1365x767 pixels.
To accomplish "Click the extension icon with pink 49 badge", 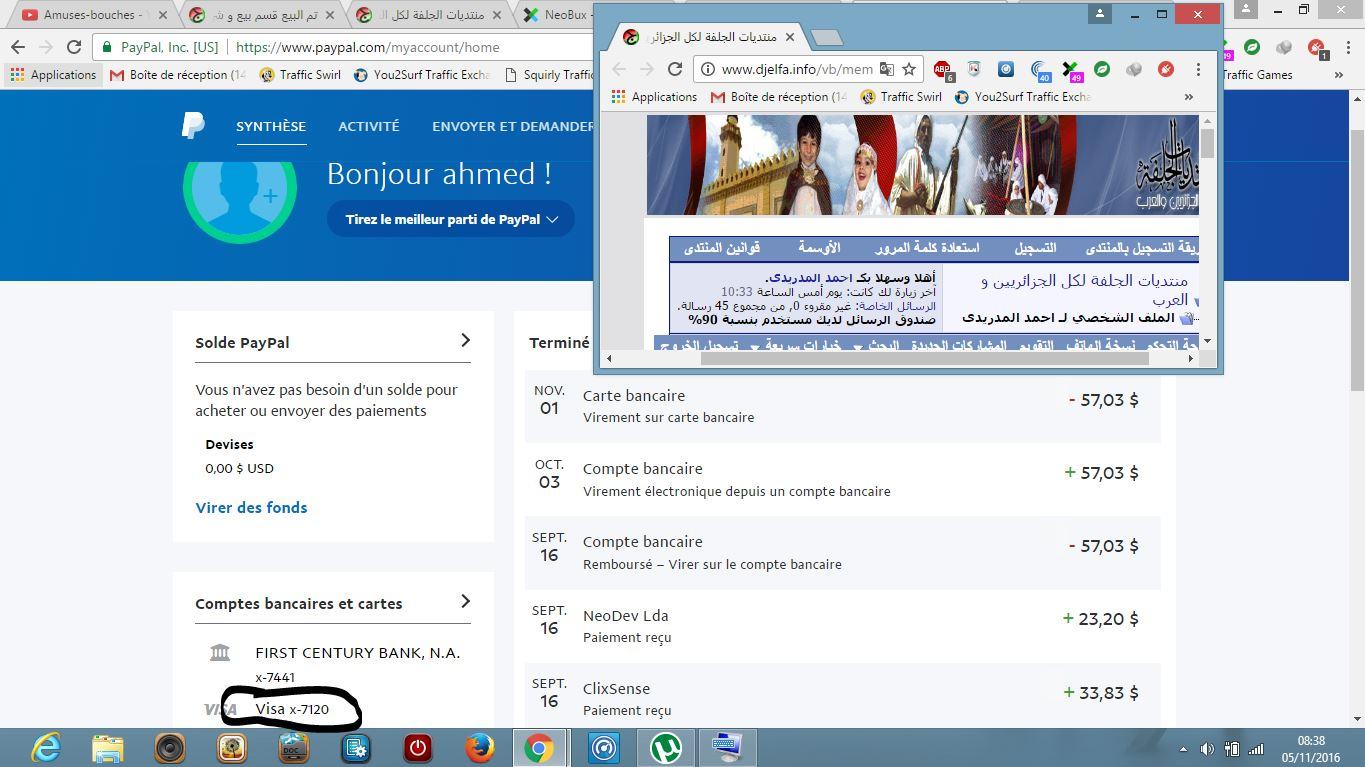I will (x=1071, y=70).
